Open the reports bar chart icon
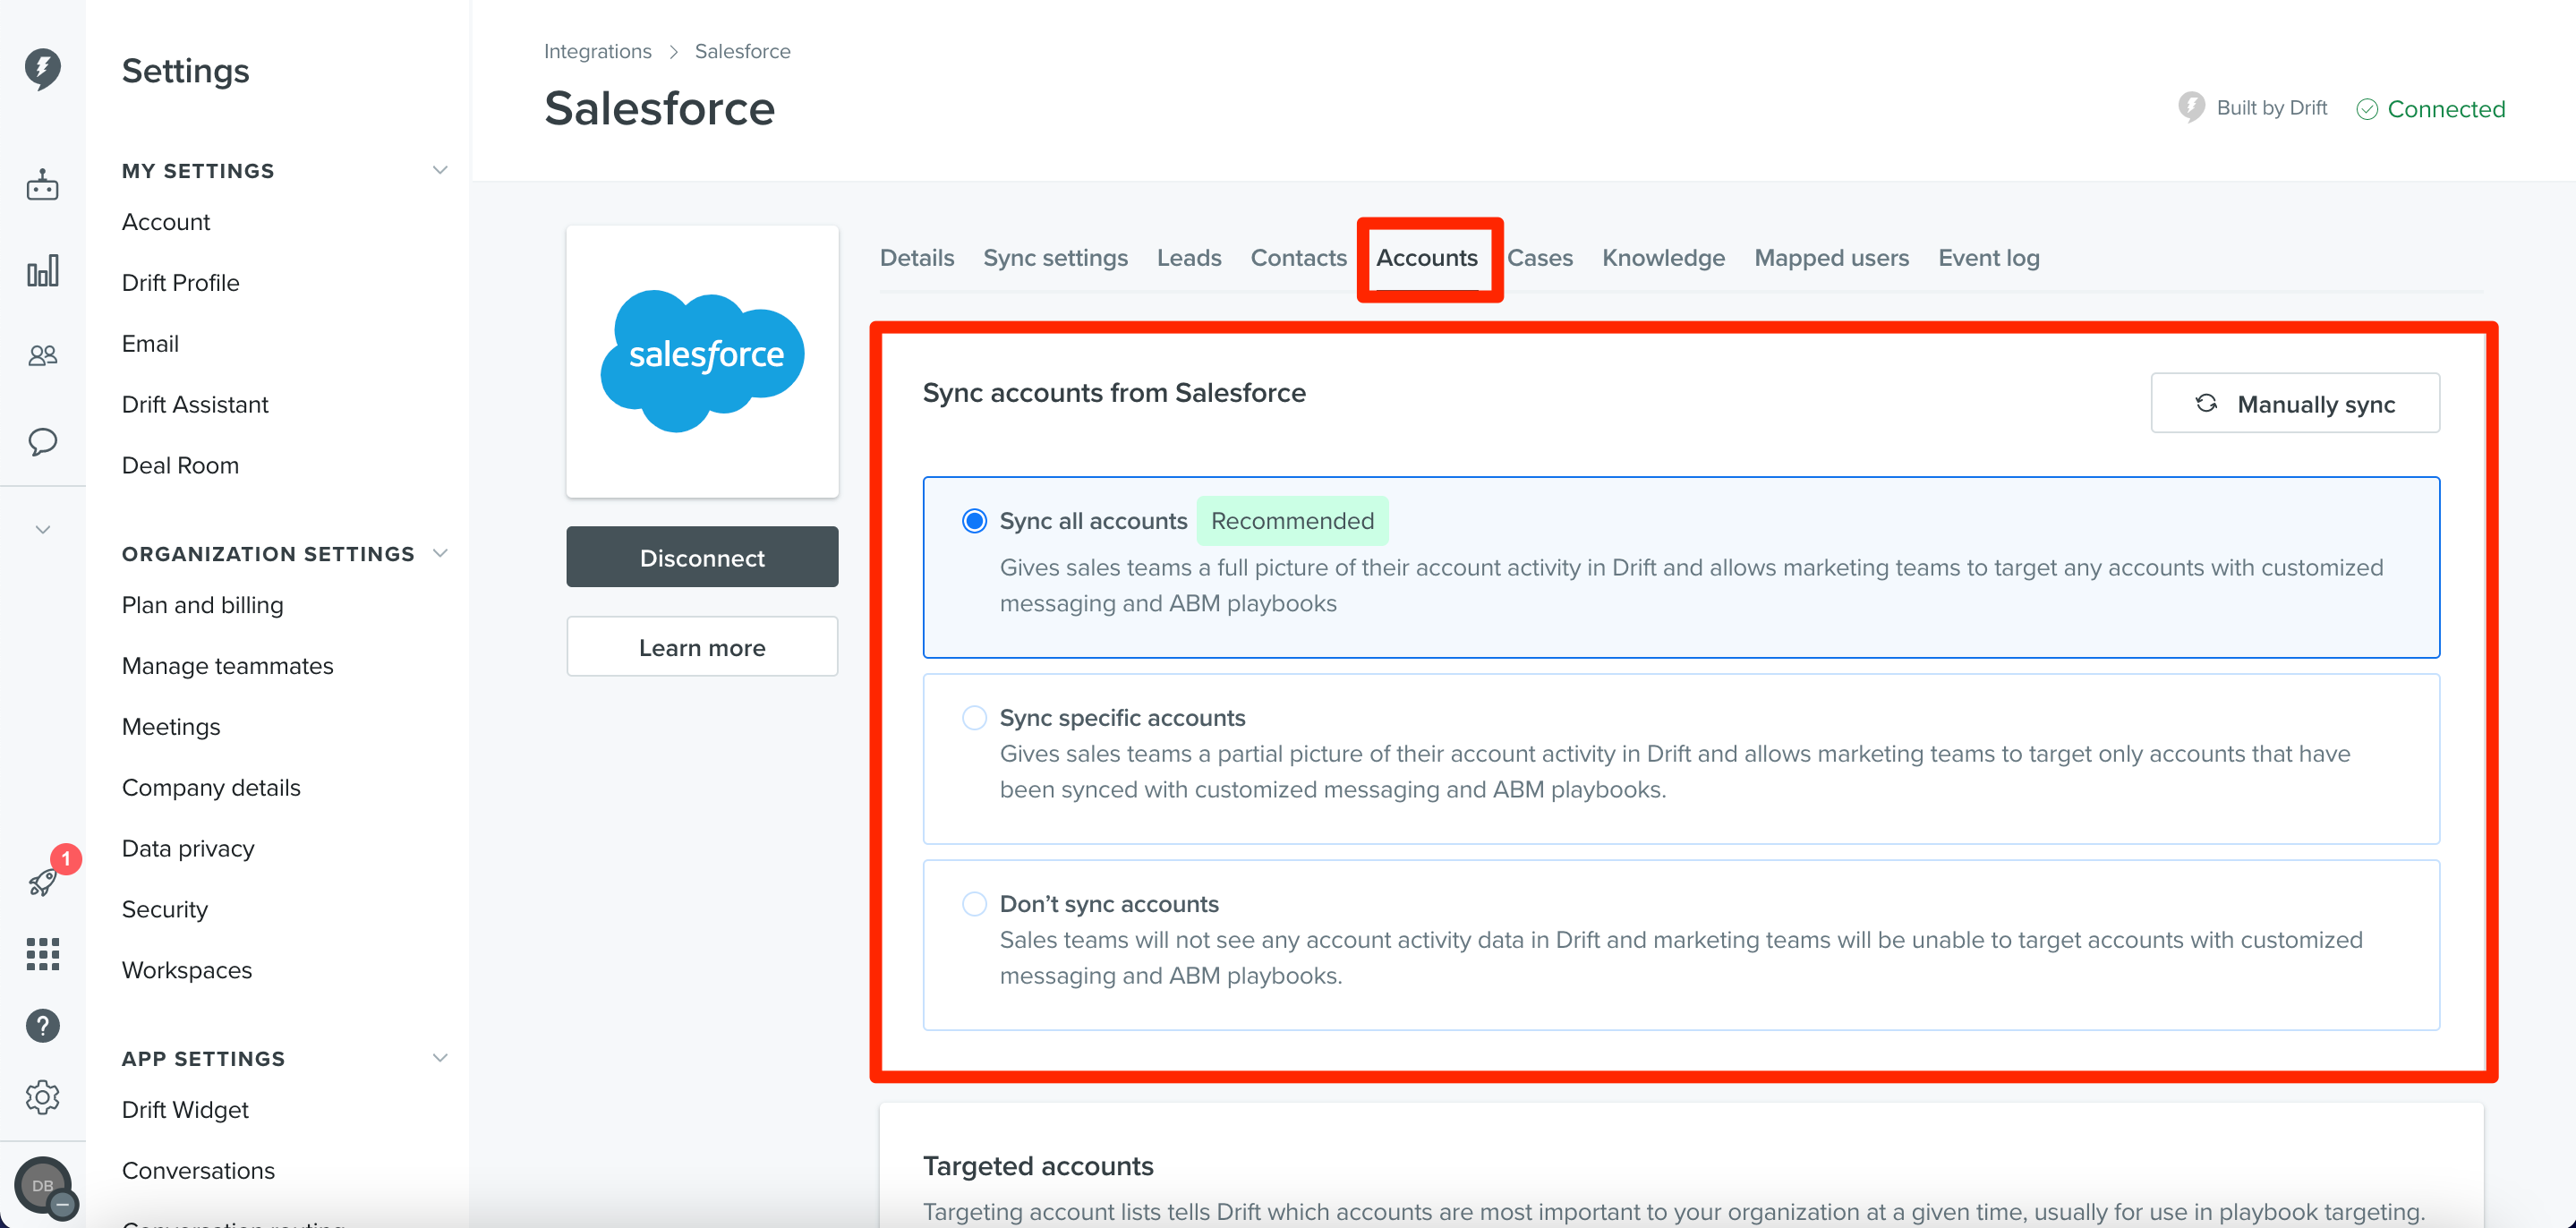 pyautogui.click(x=42, y=270)
